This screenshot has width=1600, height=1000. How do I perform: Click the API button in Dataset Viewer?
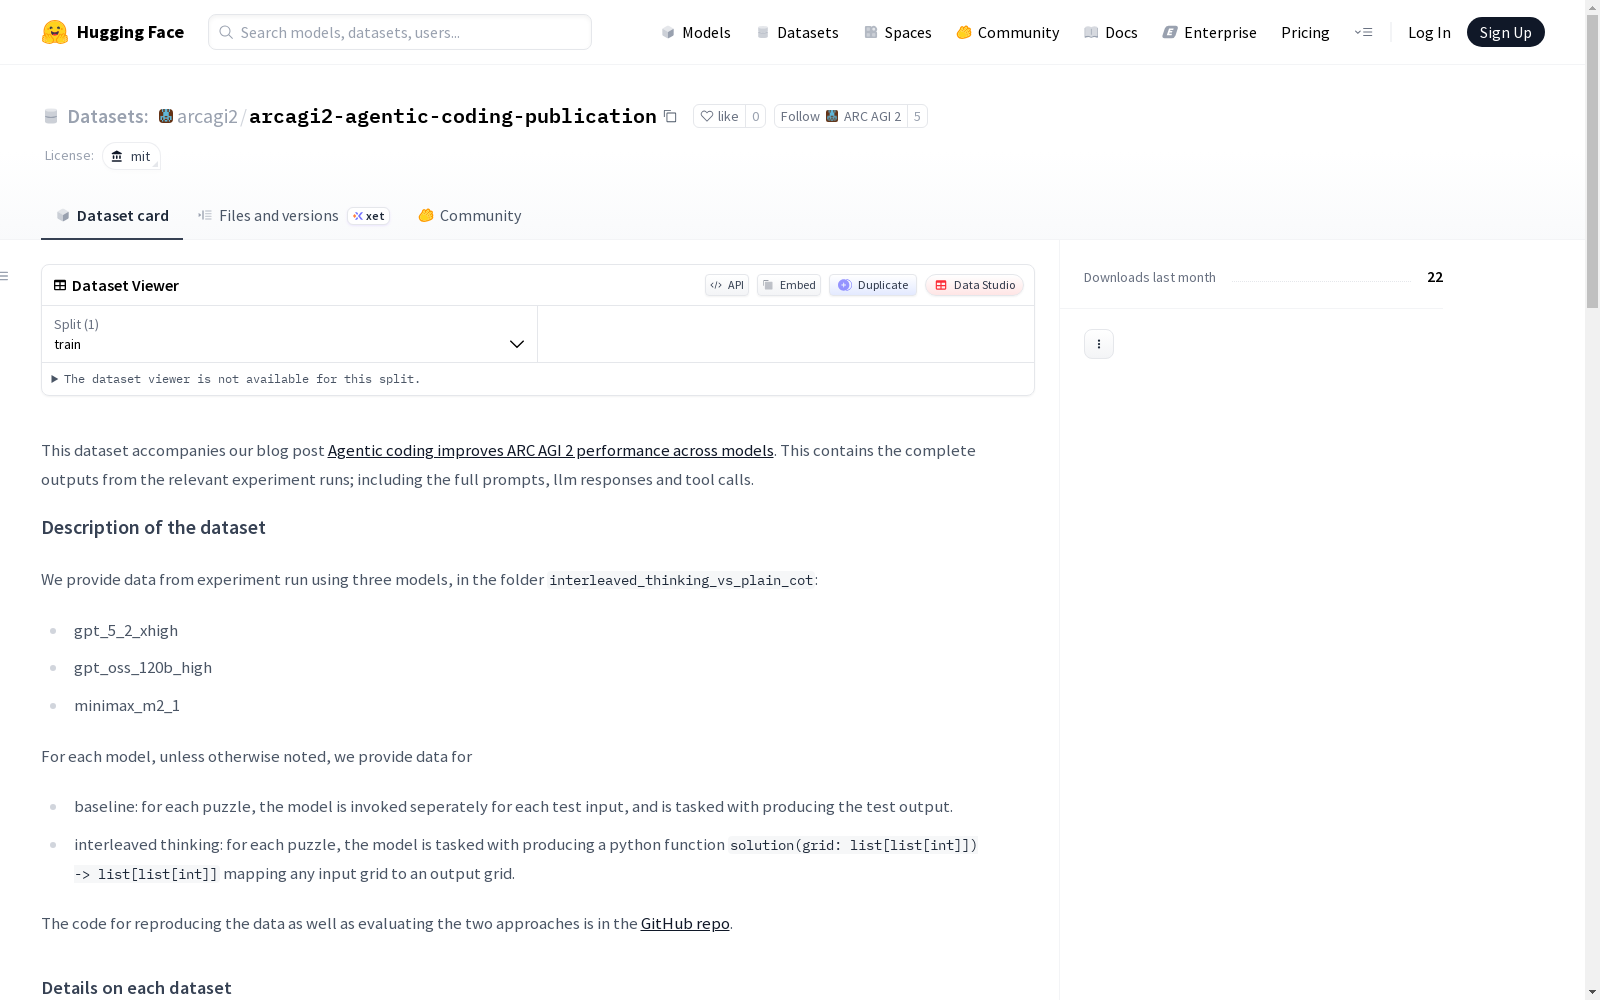click(x=727, y=285)
